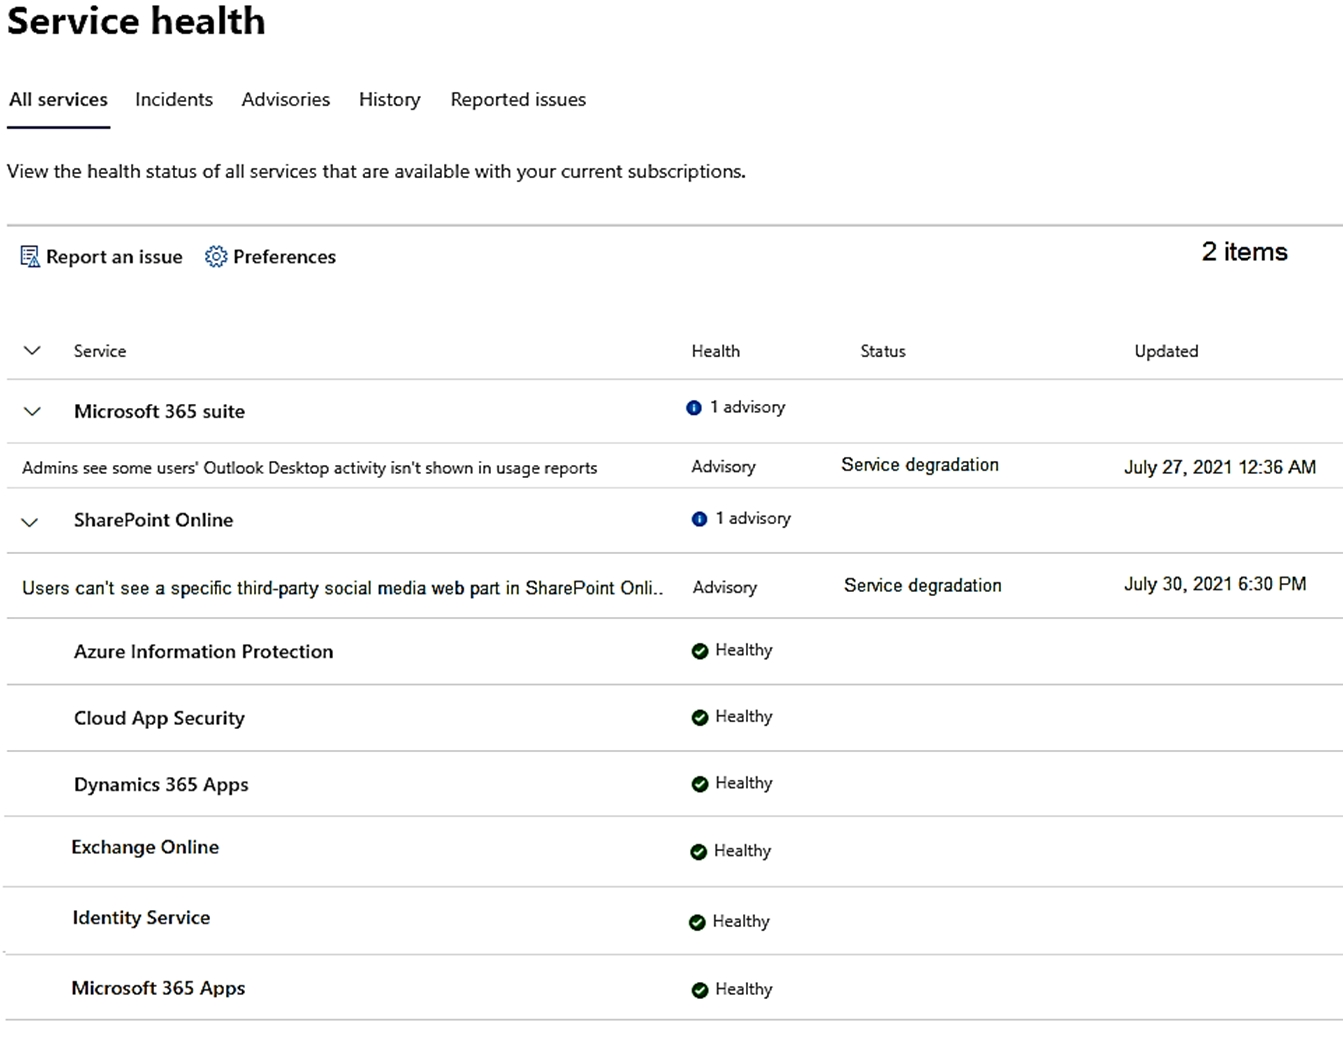The height and width of the screenshot is (1038, 1343).
Task: Select the Microsoft 365 suite service name
Action: [159, 411]
